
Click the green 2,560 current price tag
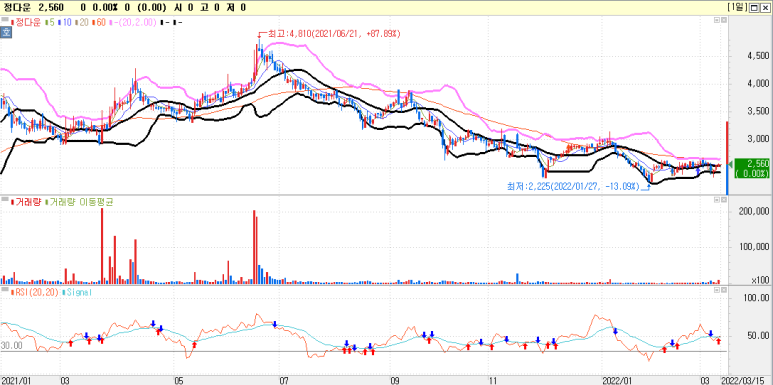pos(752,168)
